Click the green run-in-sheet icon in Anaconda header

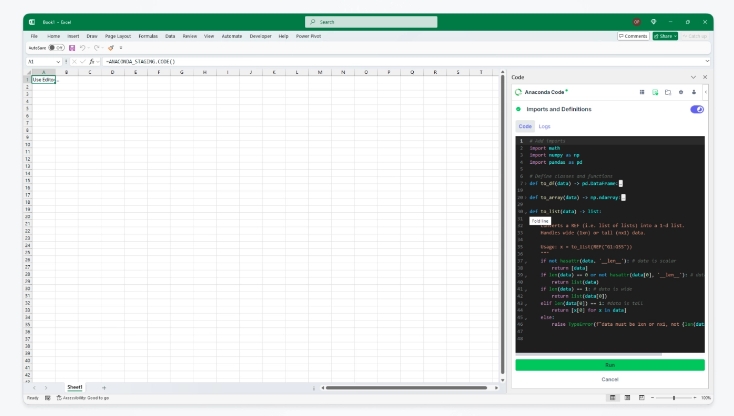(655, 92)
